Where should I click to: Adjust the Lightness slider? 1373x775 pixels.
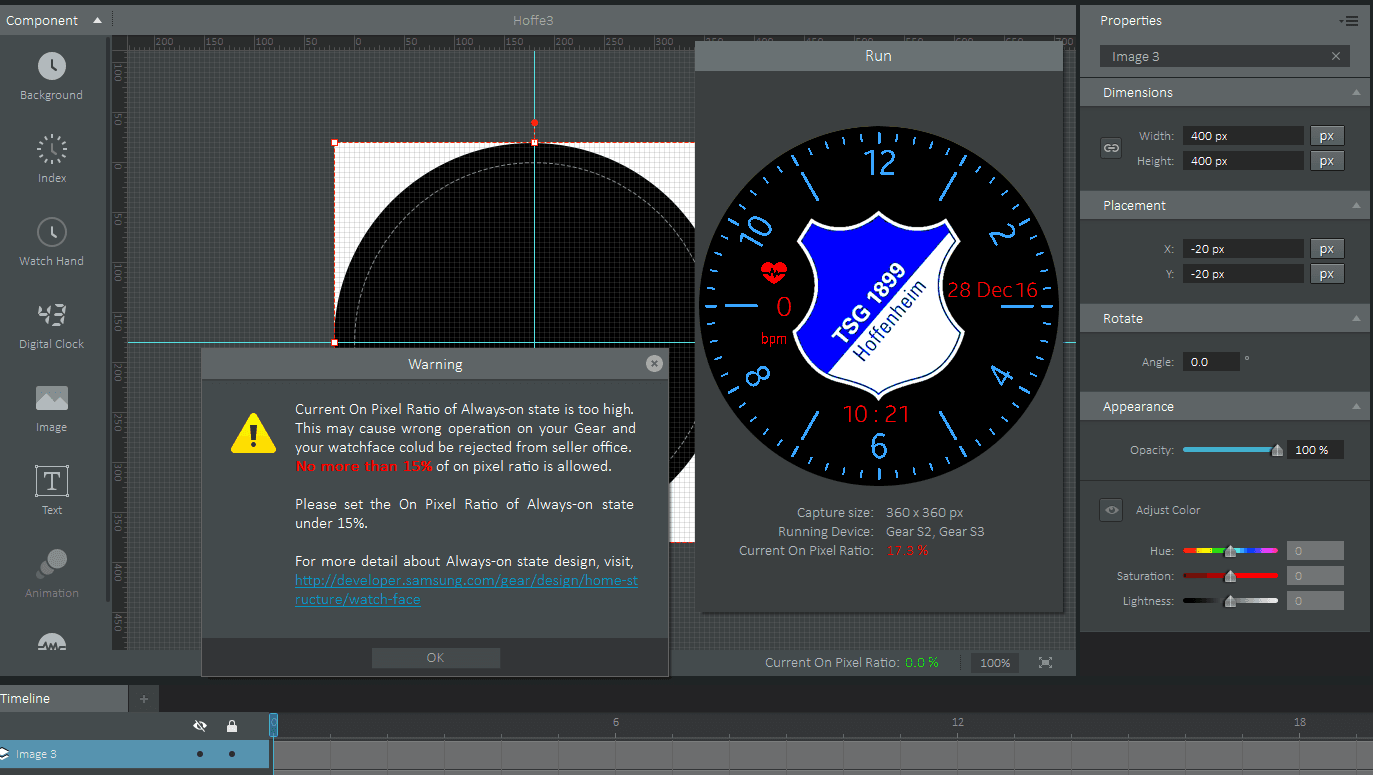[x=1230, y=601]
